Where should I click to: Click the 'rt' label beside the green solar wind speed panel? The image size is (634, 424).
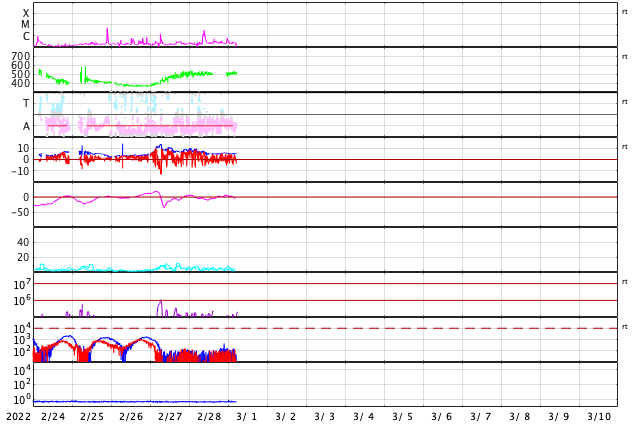click(x=625, y=57)
